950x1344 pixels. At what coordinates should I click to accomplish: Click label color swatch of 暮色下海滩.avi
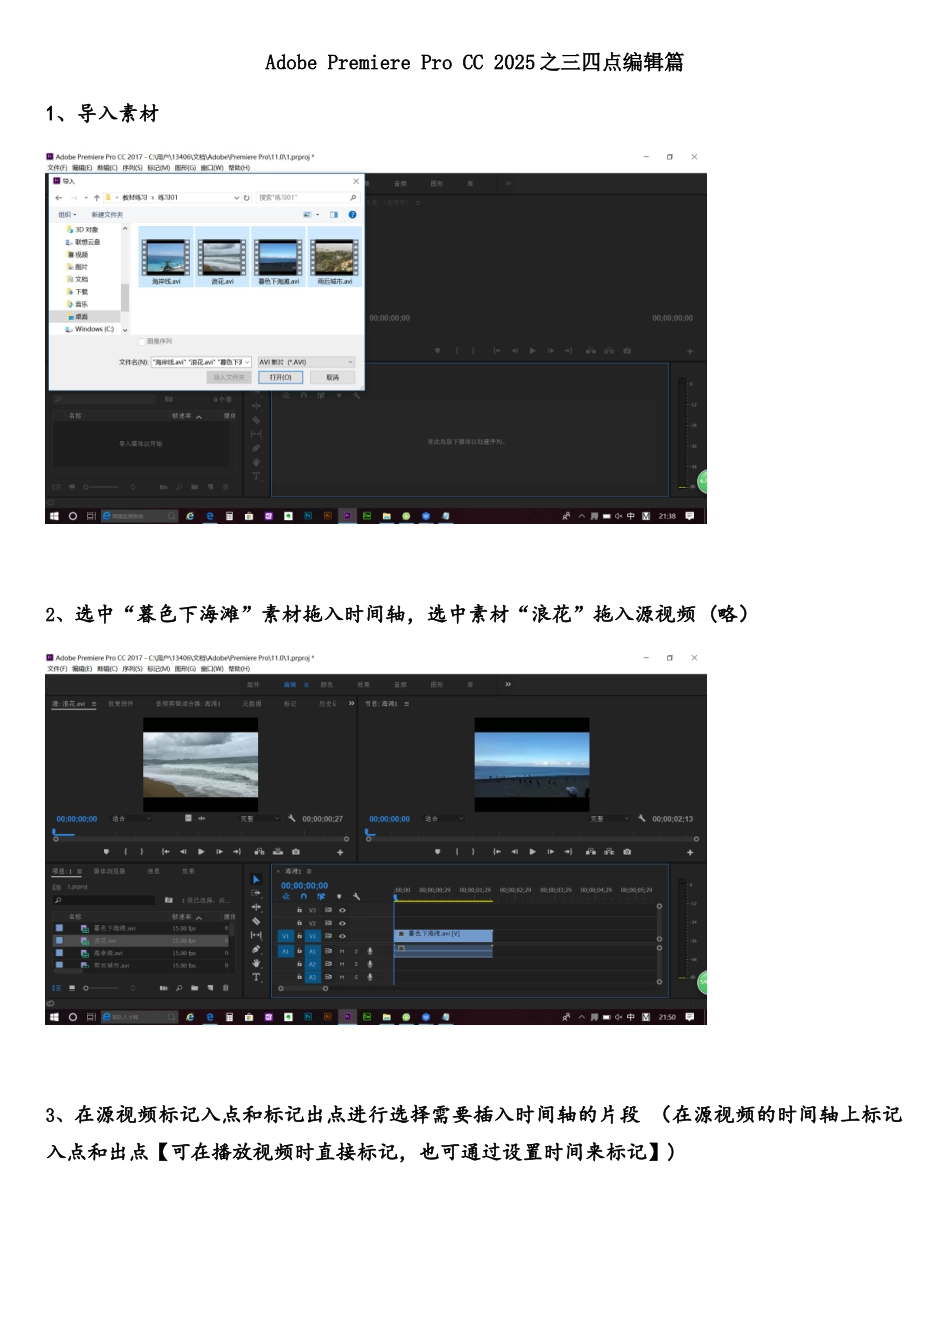pos(59,928)
